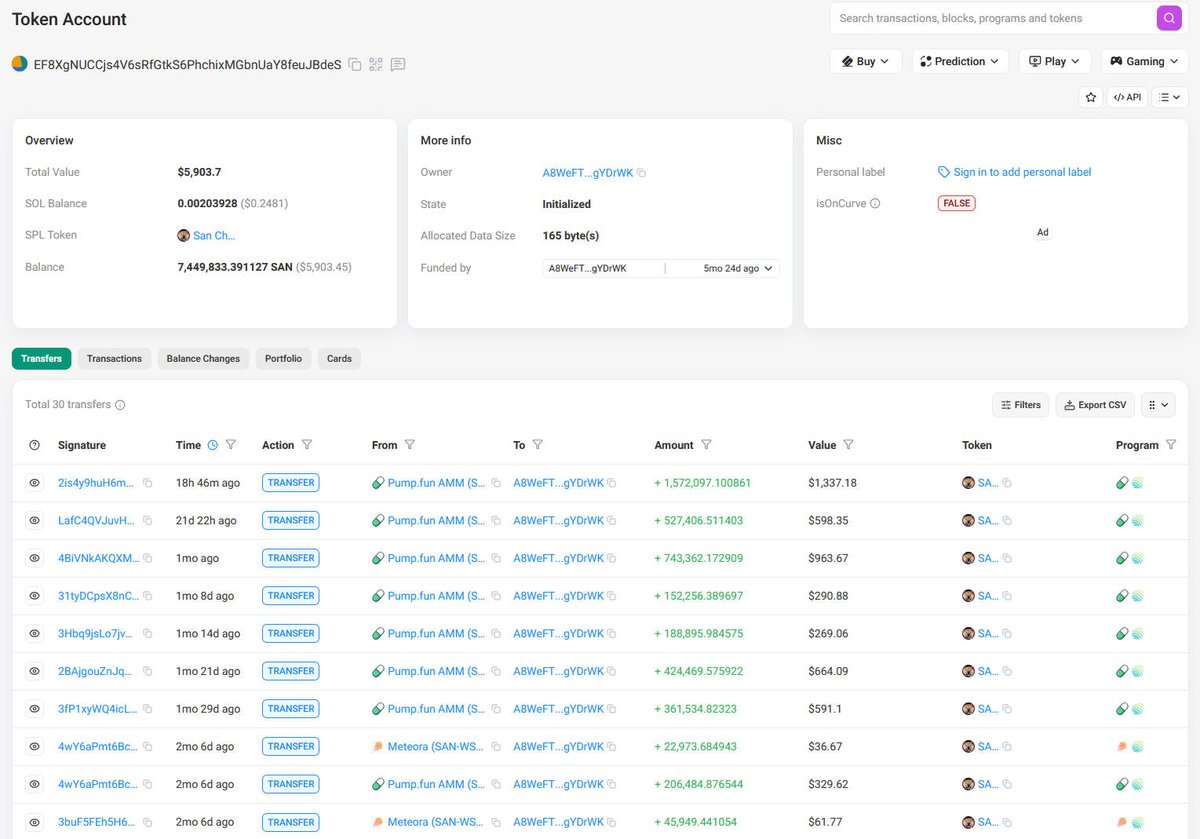Filter the To column
1200x839 pixels.
538,445
